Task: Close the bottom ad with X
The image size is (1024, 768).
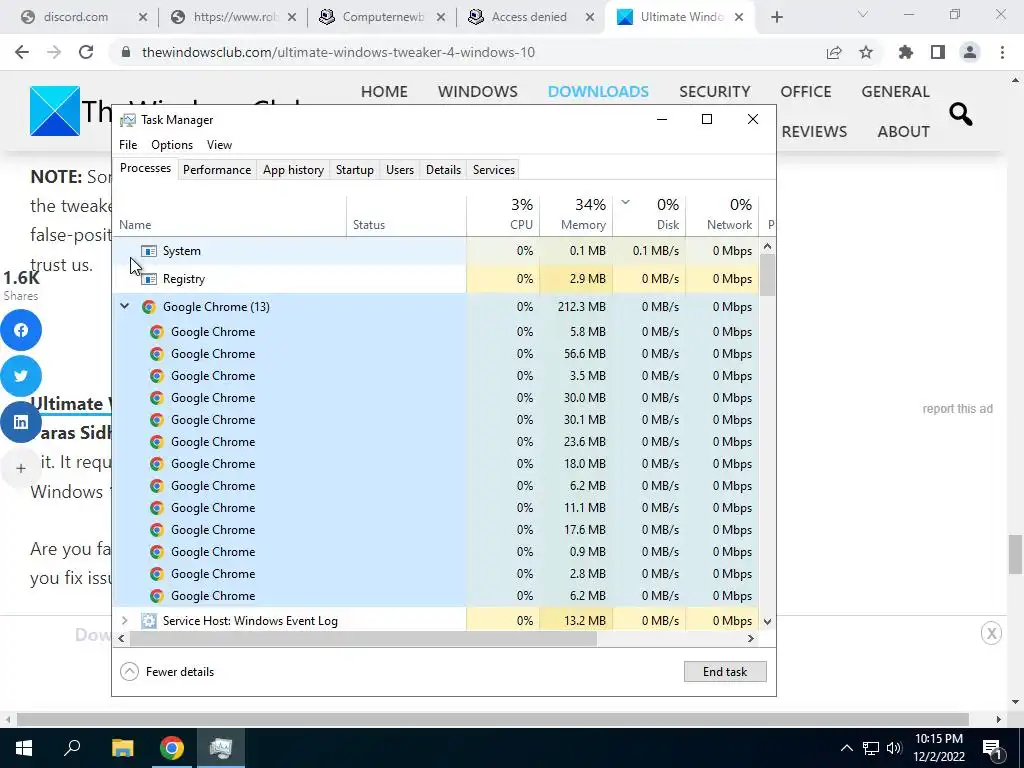Action: 991,633
